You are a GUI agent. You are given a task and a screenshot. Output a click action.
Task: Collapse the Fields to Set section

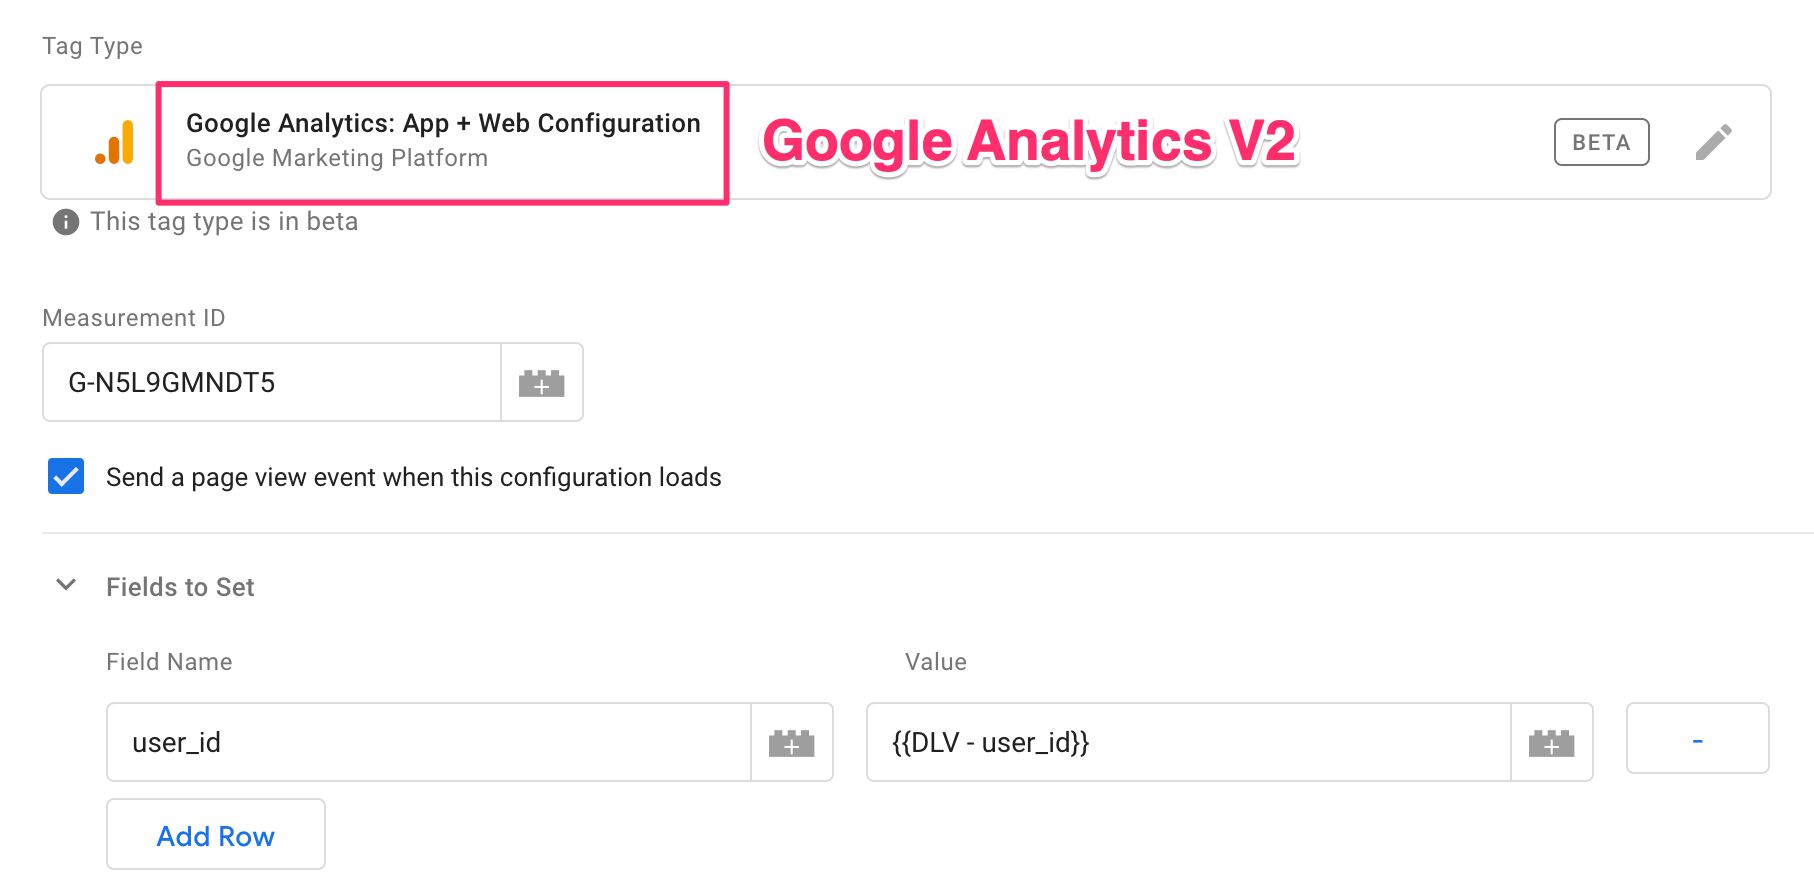click(66, 585)
